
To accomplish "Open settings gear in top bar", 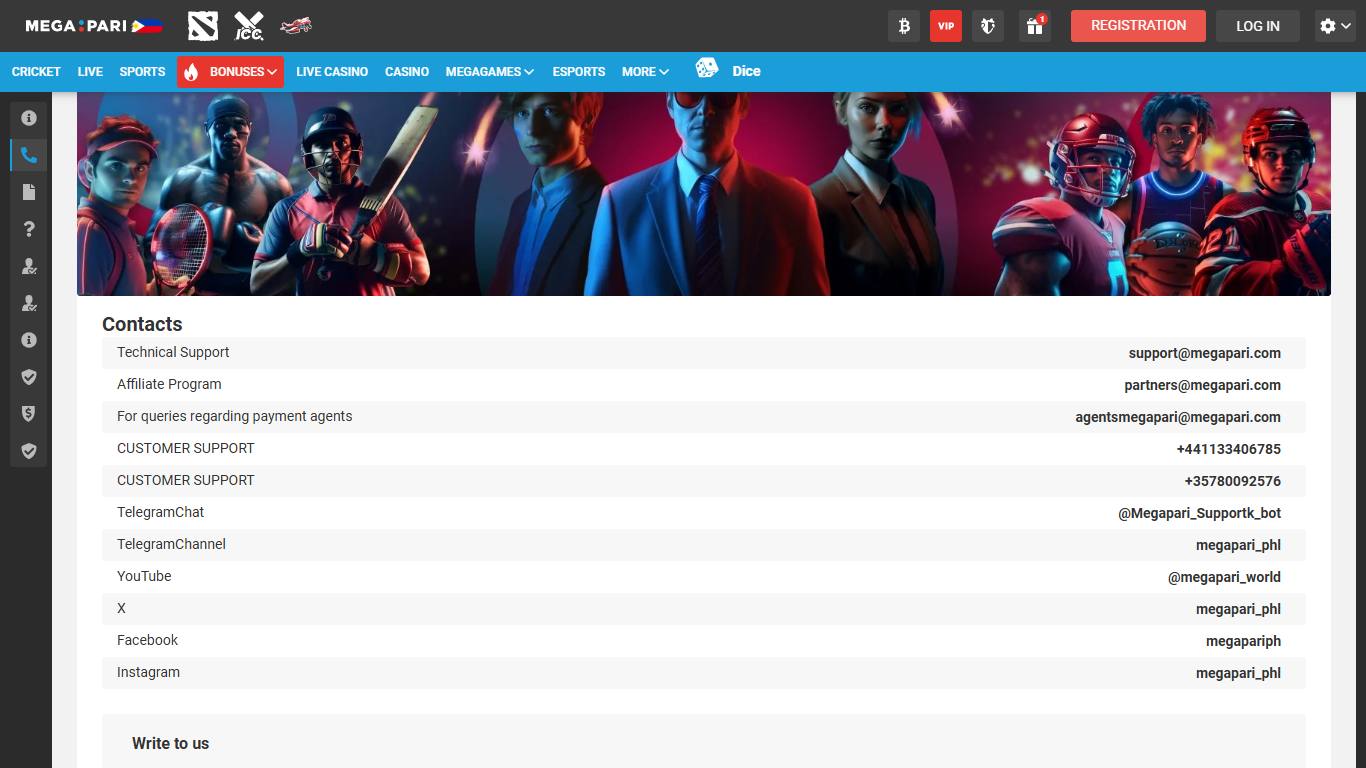I will coord(1336,26).
